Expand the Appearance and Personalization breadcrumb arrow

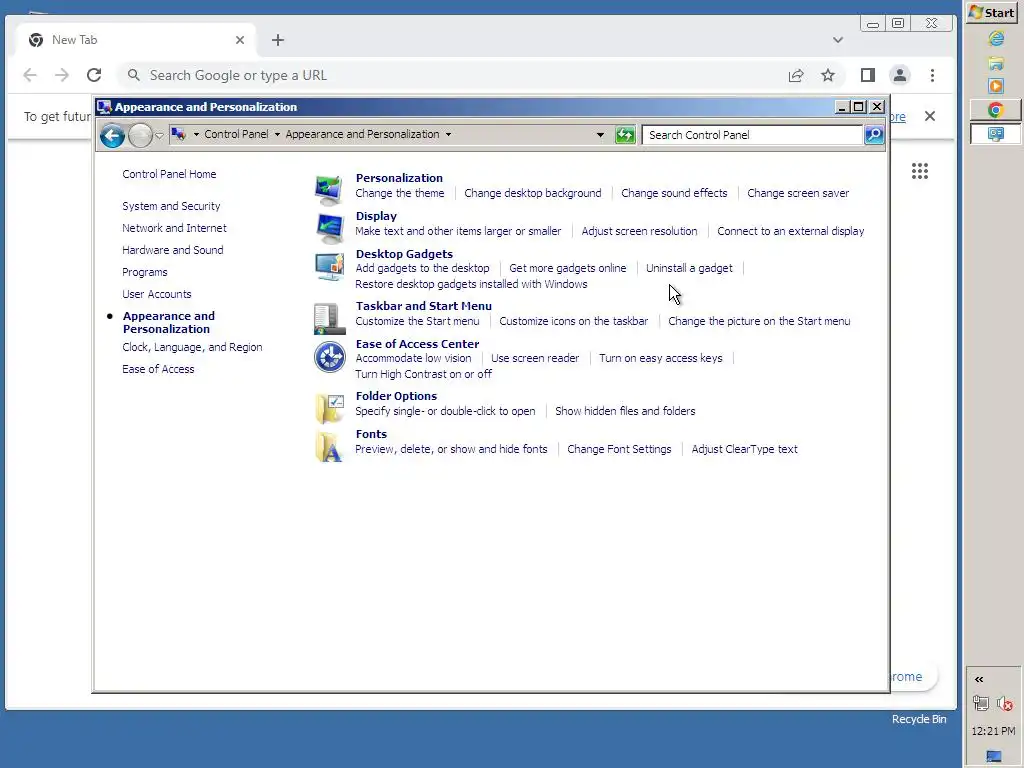pos(448,135)
